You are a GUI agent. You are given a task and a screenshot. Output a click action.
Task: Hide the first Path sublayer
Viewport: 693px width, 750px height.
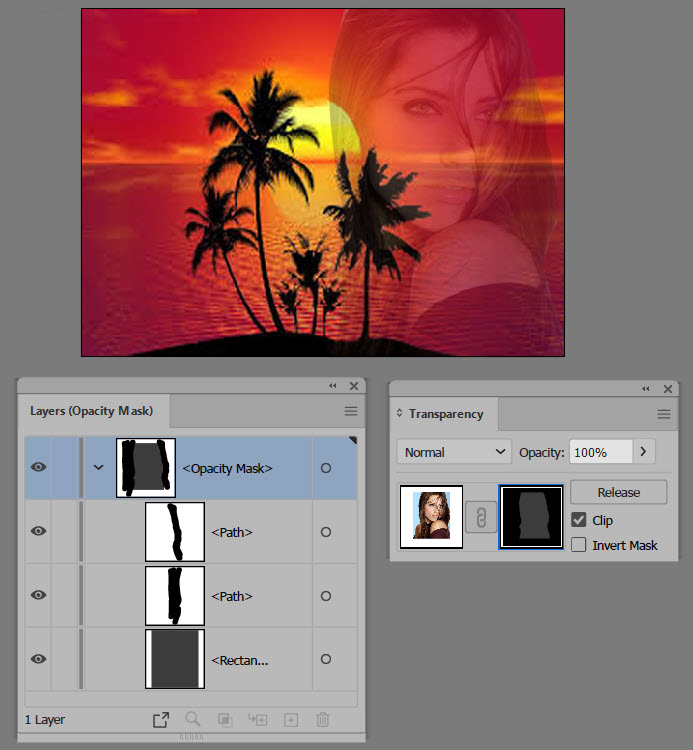pos(38,531)
